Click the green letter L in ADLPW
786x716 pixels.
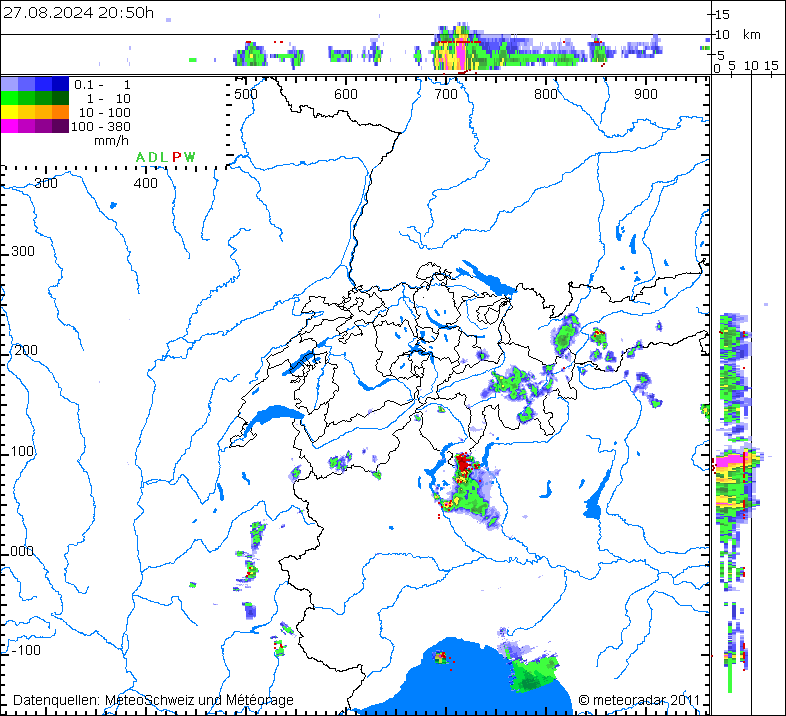[164, 157]
